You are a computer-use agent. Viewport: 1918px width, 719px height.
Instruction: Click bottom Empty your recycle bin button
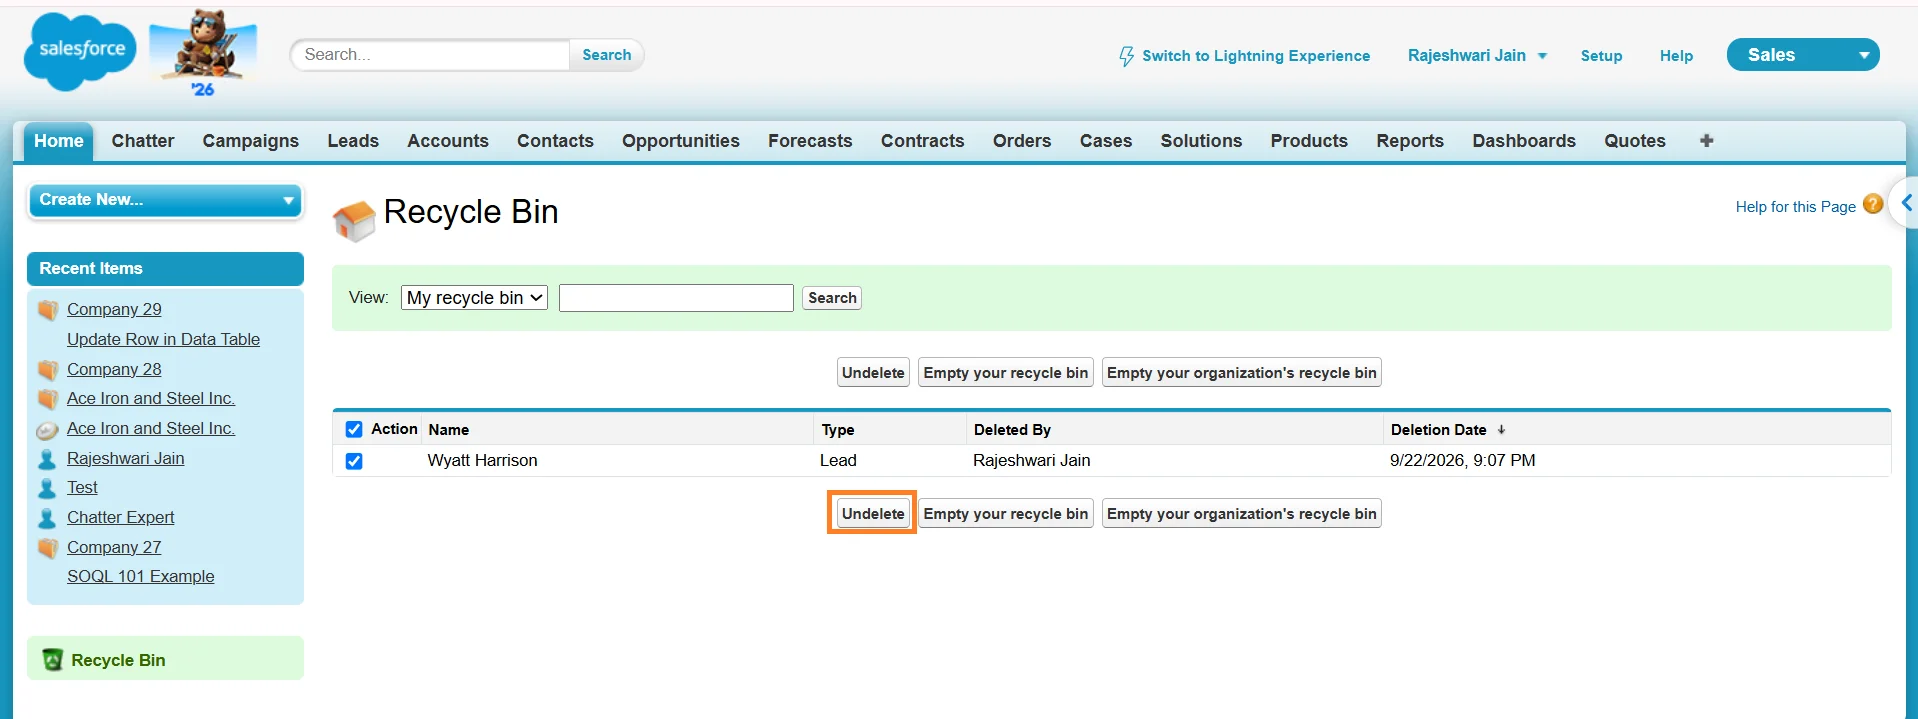1006,514
